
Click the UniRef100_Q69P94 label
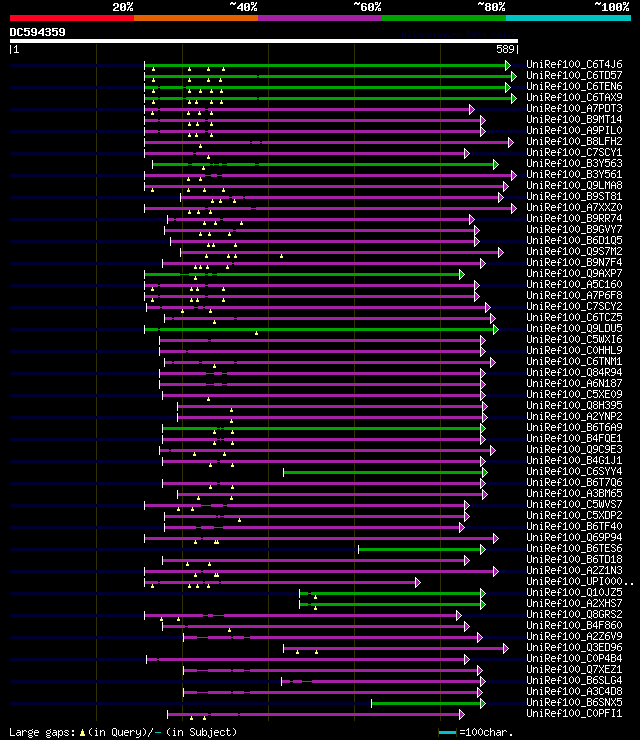574,537
